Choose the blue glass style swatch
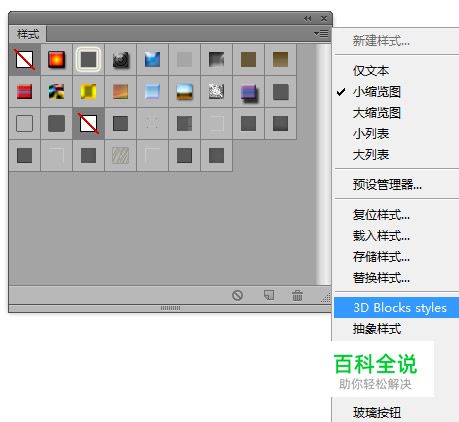Image resolution: width=459 pixels, height=422 pixels. (x=152, y=59)
